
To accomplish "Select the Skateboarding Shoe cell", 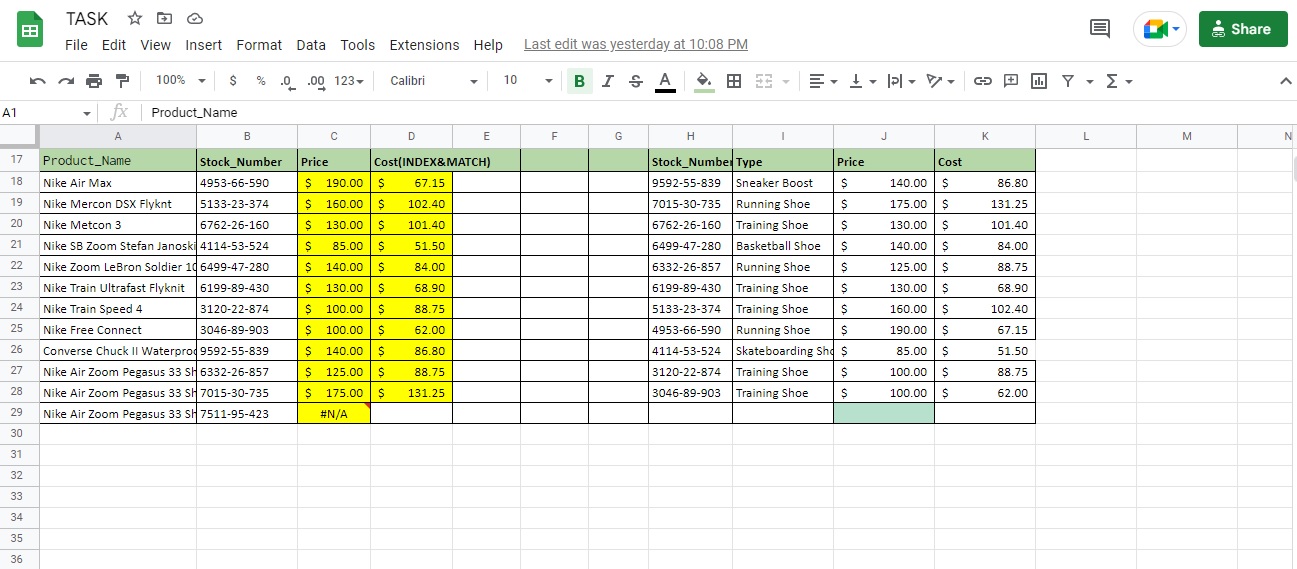I will [783, 350].
